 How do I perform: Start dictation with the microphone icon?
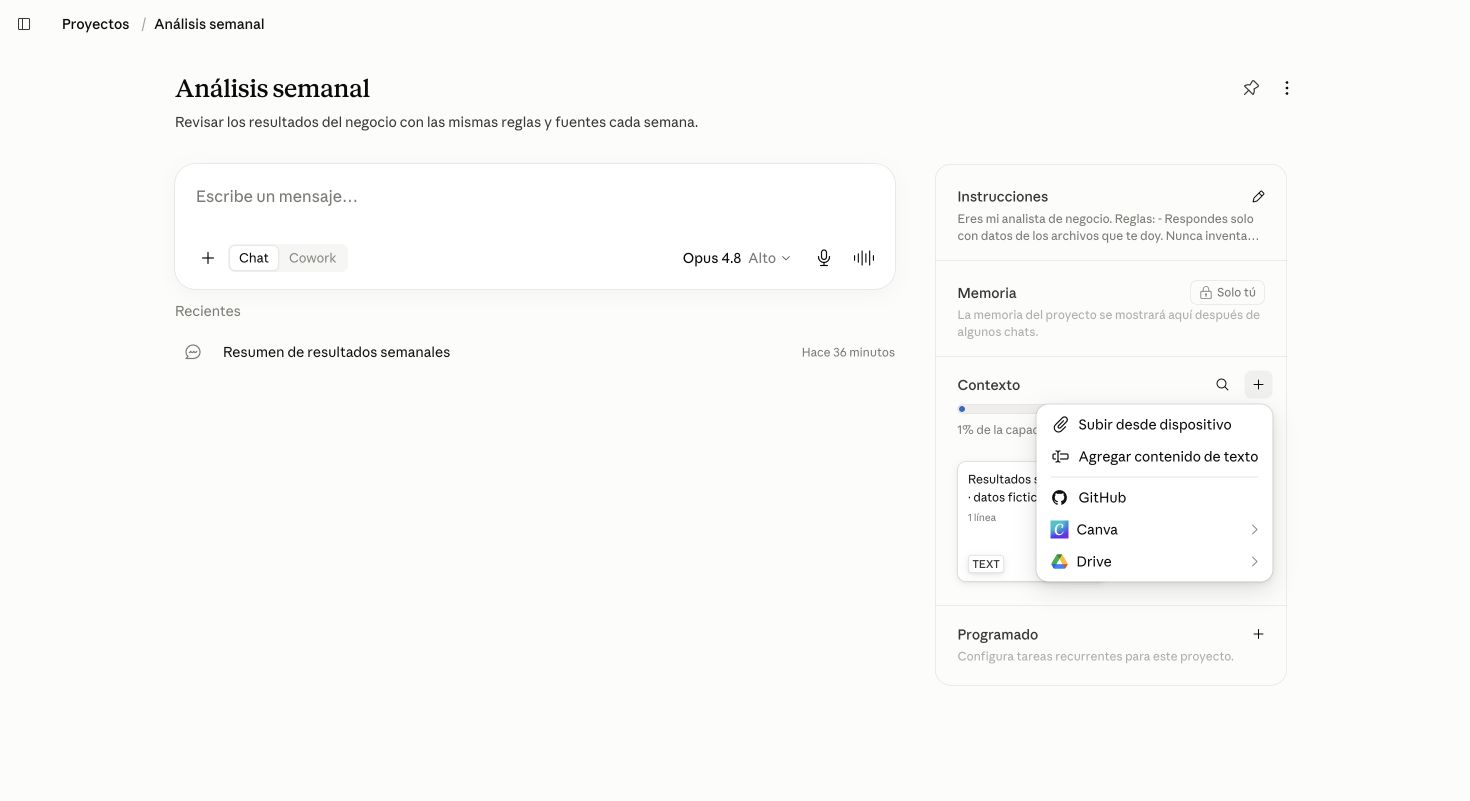click(x=824, y=258)
